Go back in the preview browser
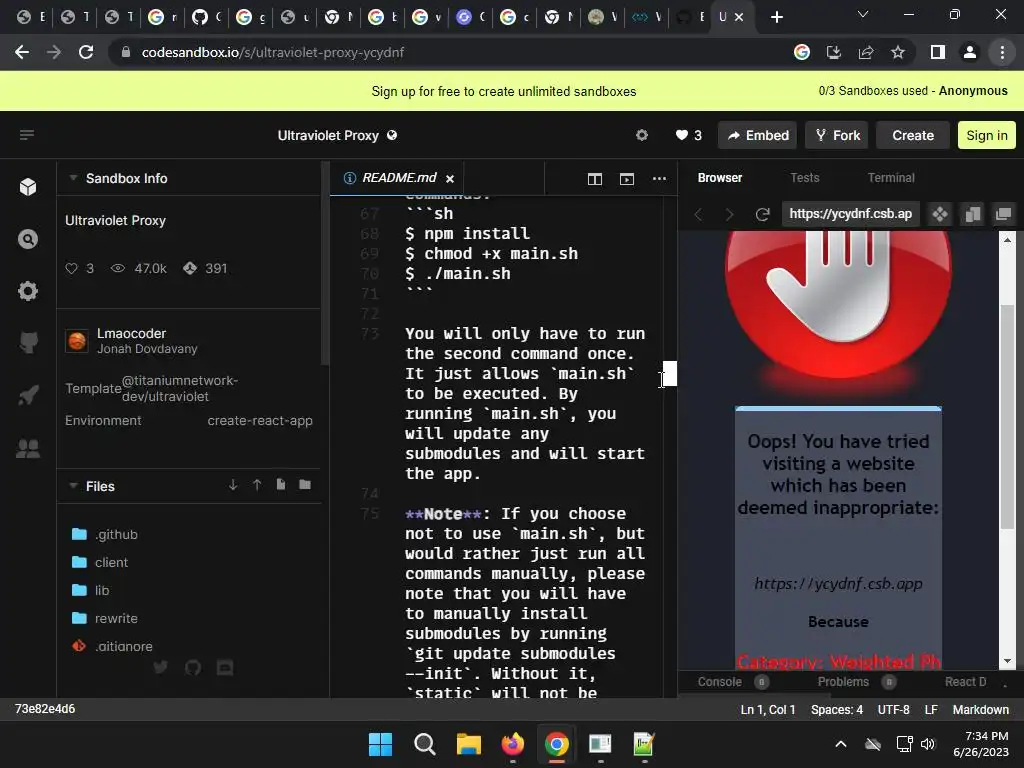This screenshot has height=768, width=1024. coord(698,214)
